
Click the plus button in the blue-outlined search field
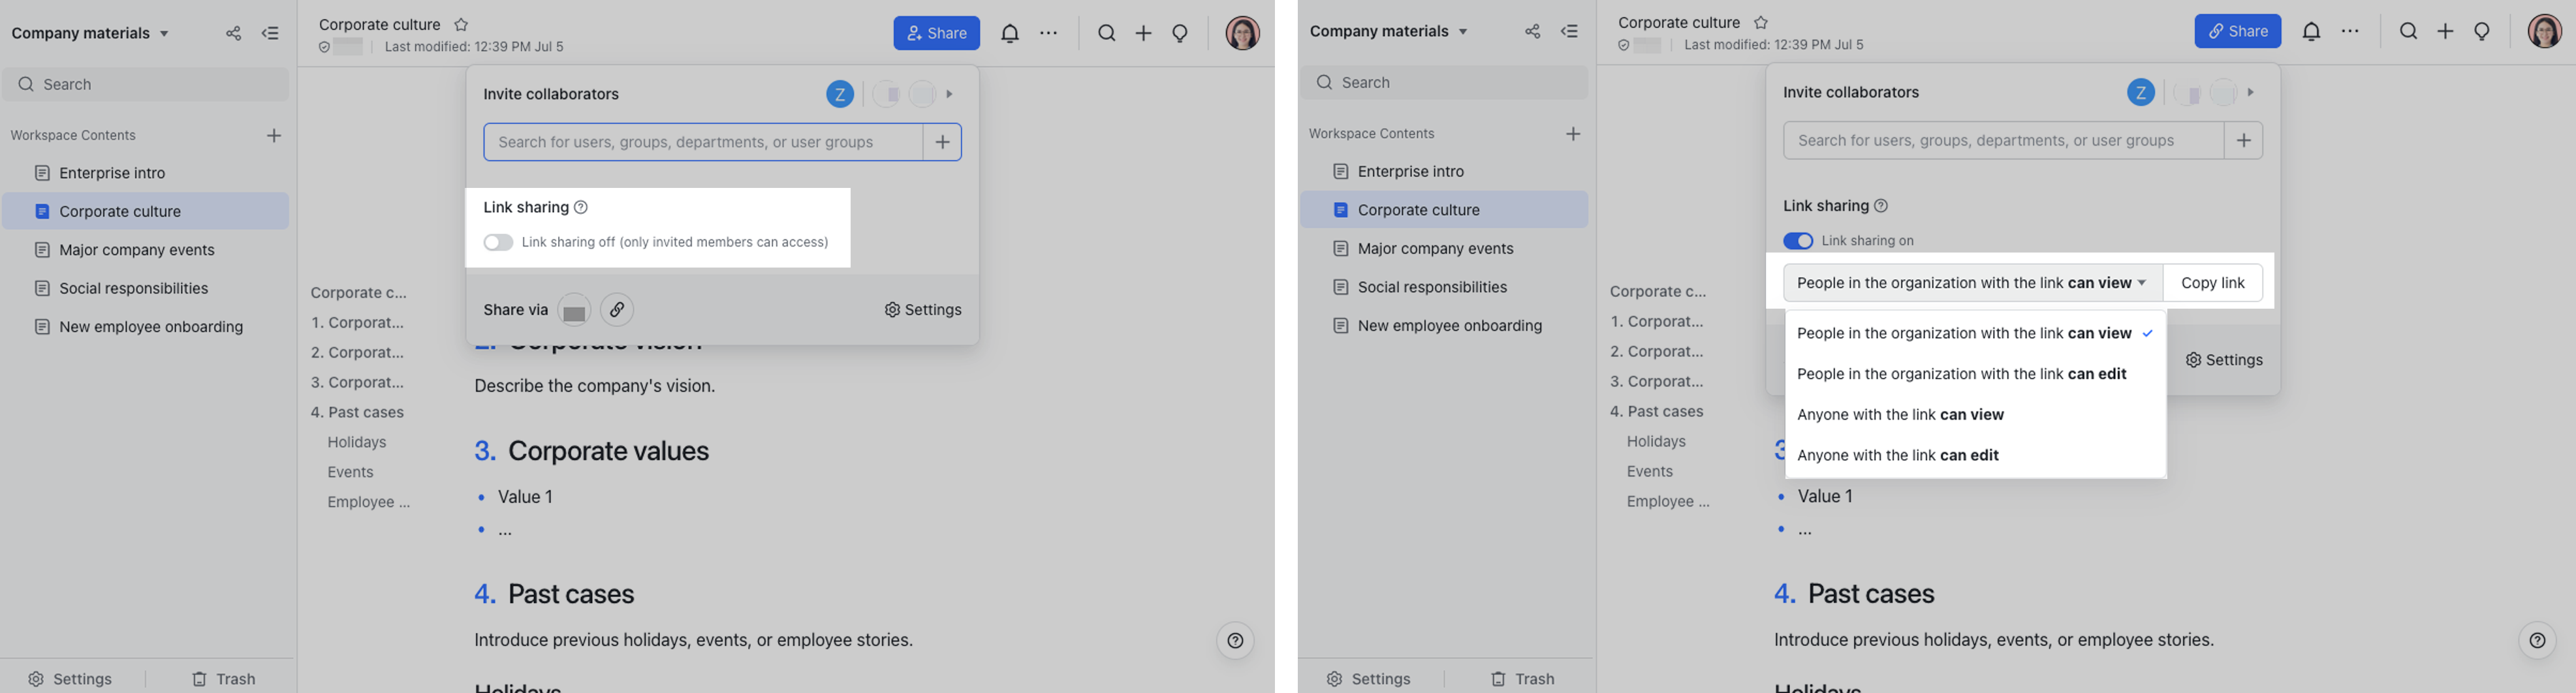(942, 143)
